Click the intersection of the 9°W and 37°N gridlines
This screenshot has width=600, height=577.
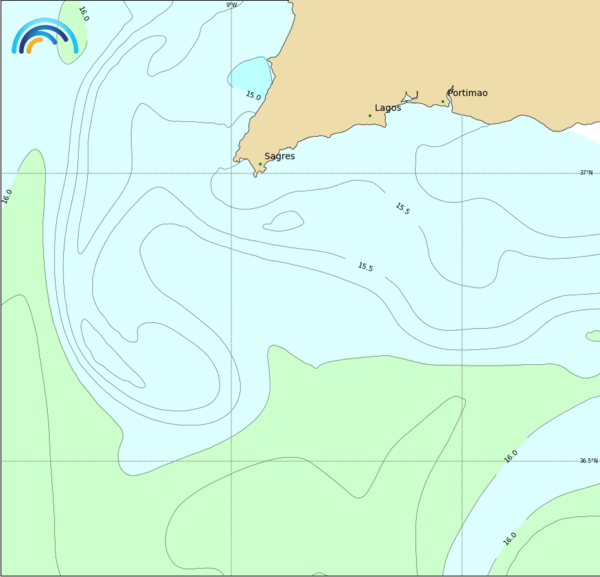click(x=232, y=173)
